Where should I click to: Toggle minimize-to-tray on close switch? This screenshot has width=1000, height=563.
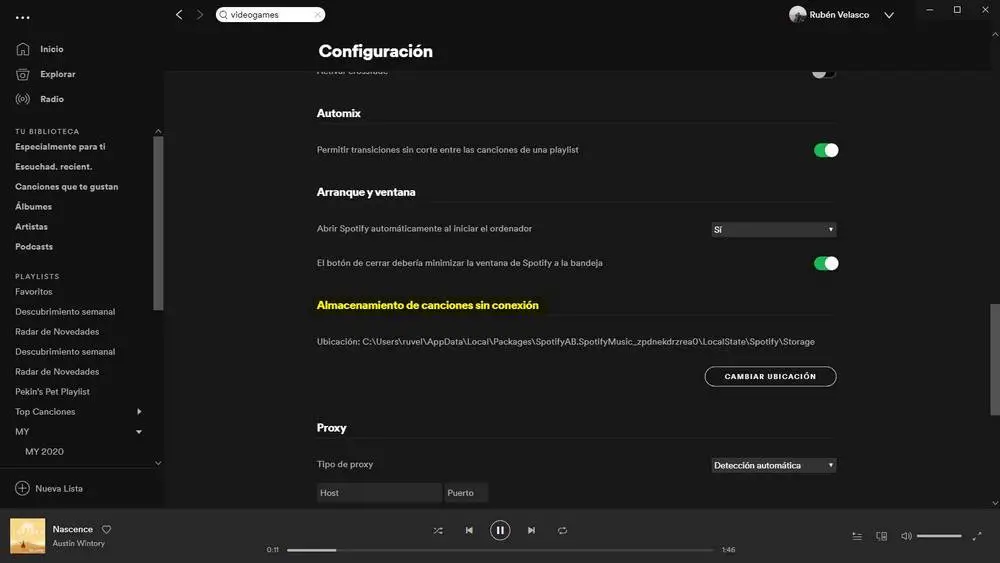pyautogui.click(x=826, y=263)
